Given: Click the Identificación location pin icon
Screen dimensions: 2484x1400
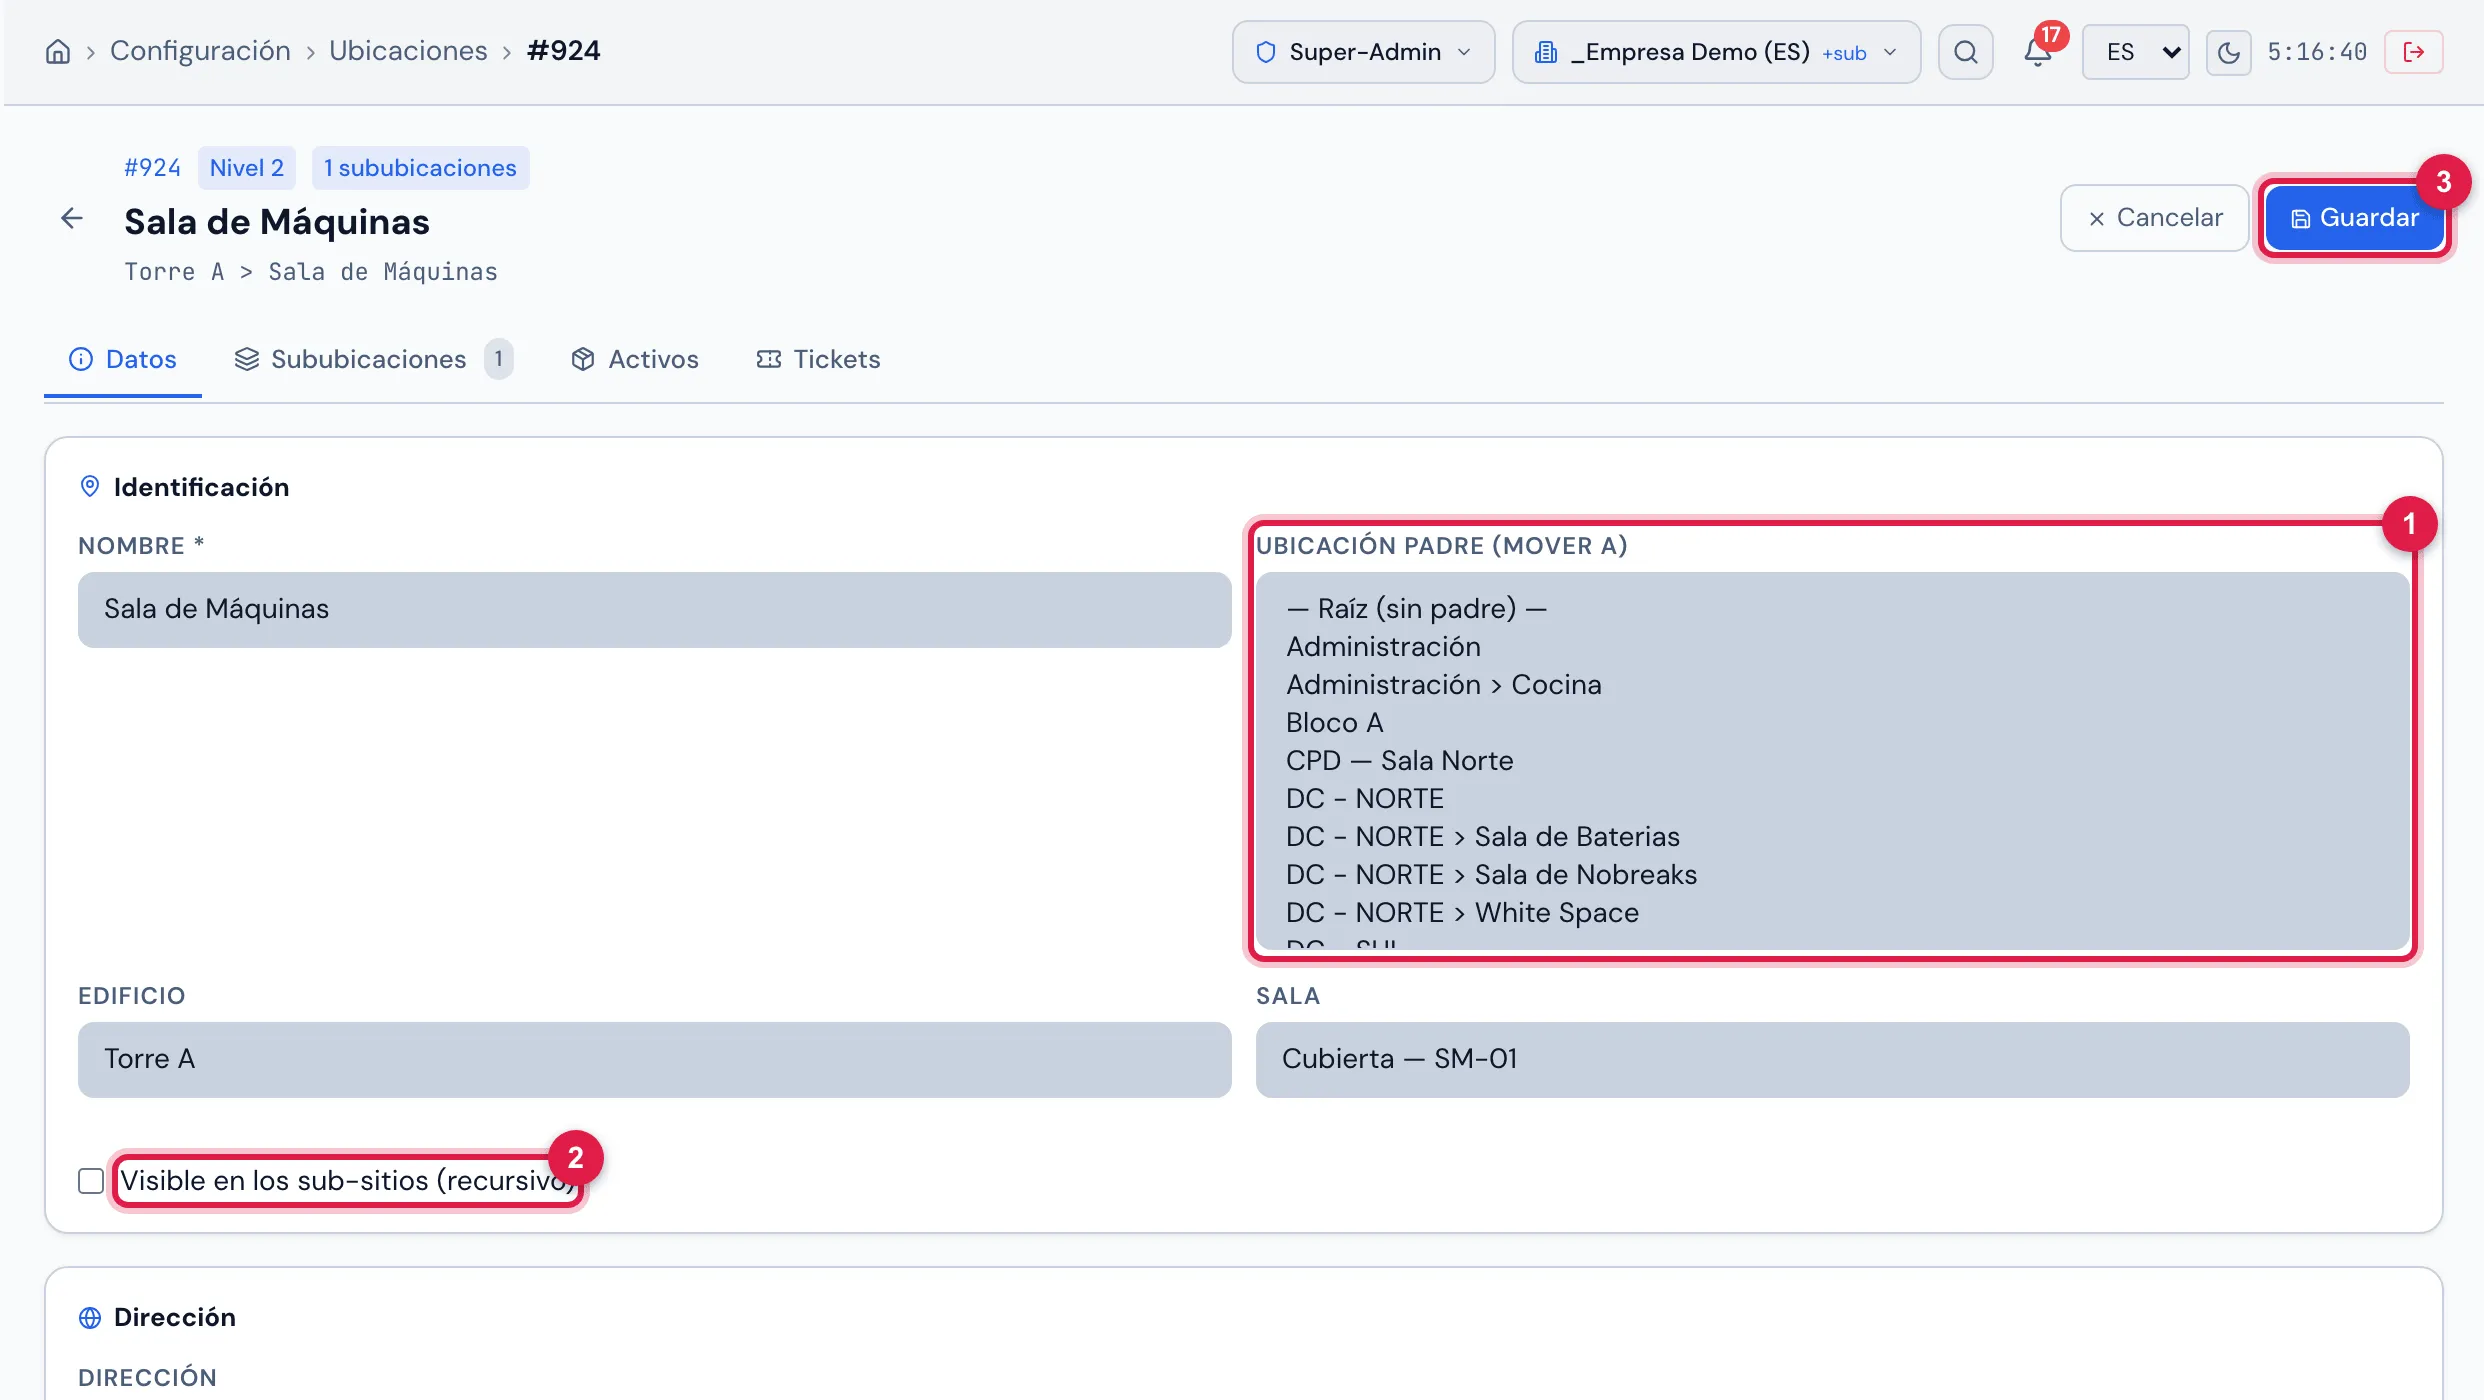Looking at the screenshot, I should (90, 487).
